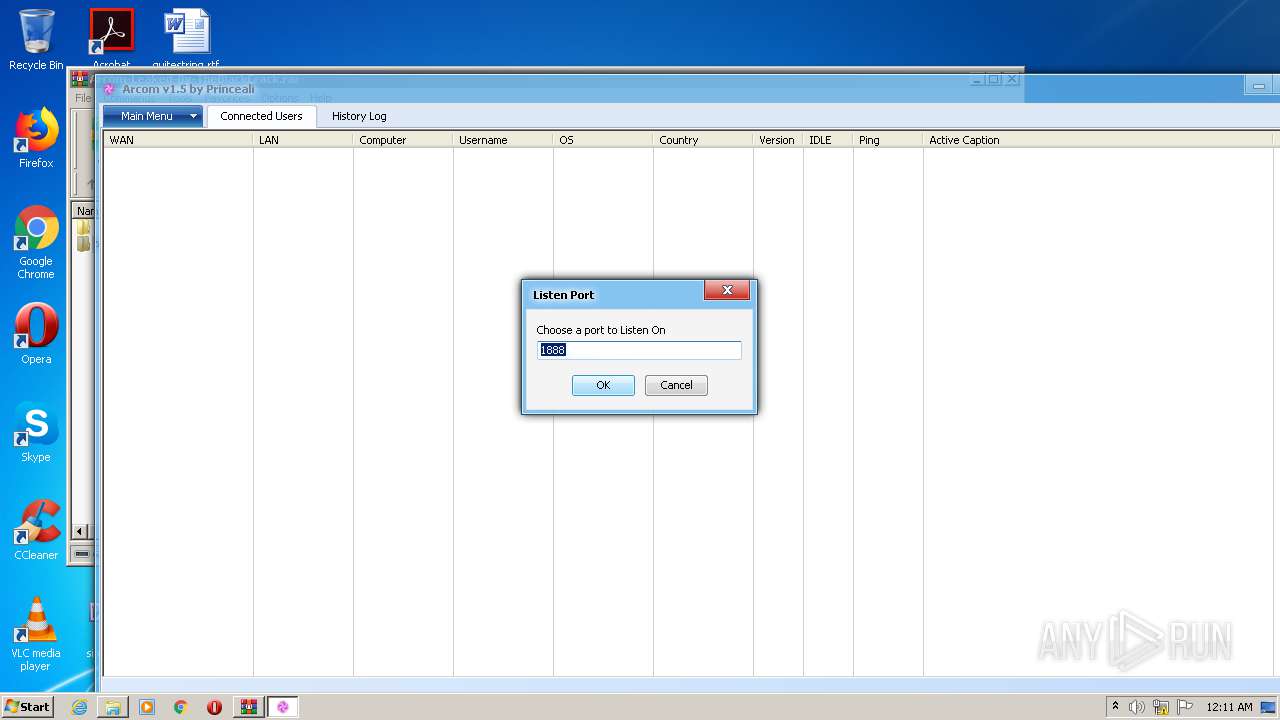
Task: Open Windows Media Player in taskbar
Action: coord(147,707)
